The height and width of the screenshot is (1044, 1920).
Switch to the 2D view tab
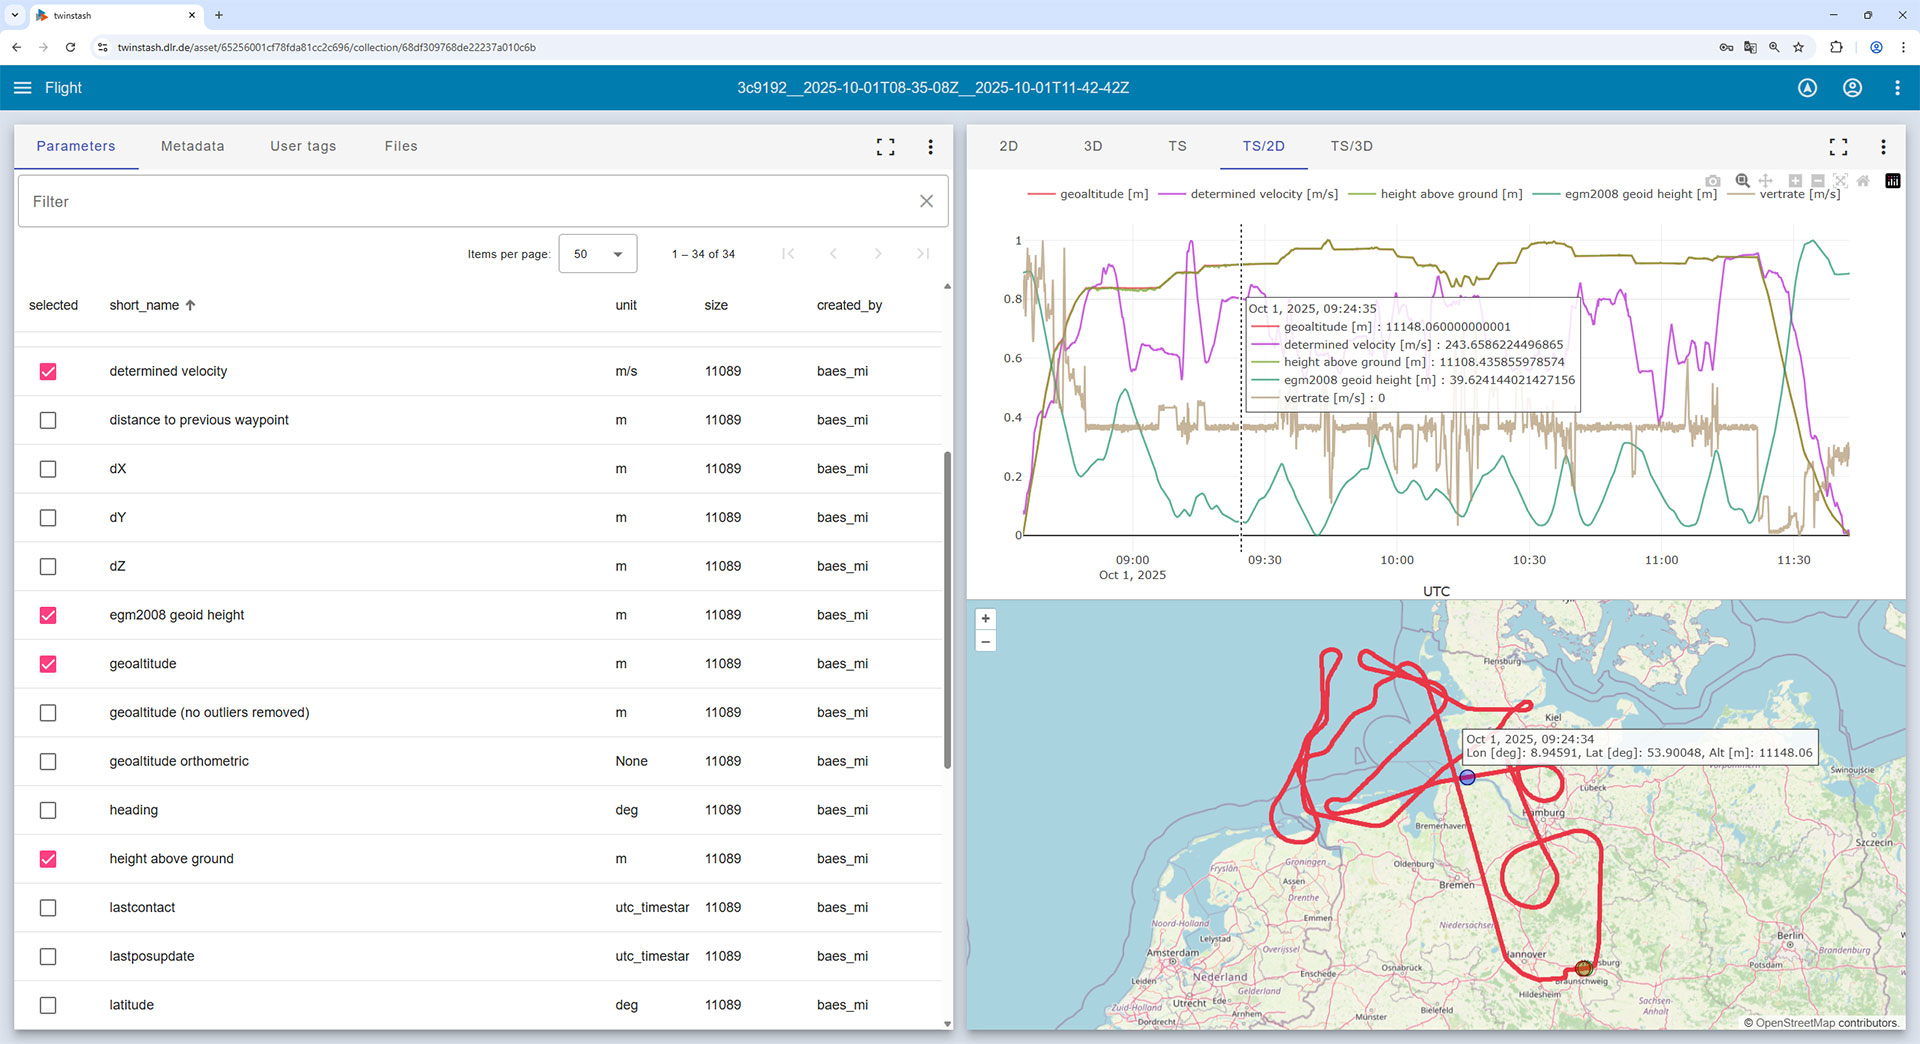click(1009, 146)
